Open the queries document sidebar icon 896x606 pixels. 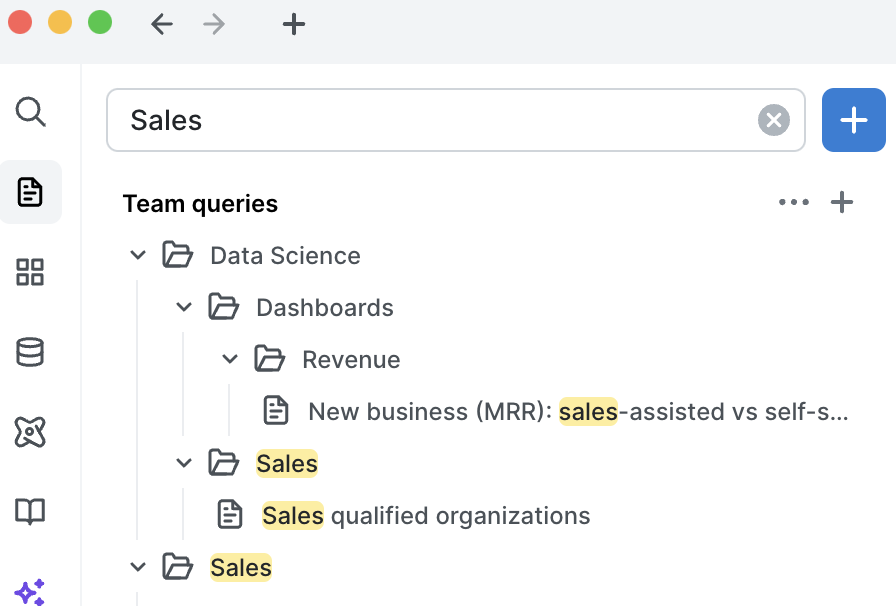coord(31,192)
